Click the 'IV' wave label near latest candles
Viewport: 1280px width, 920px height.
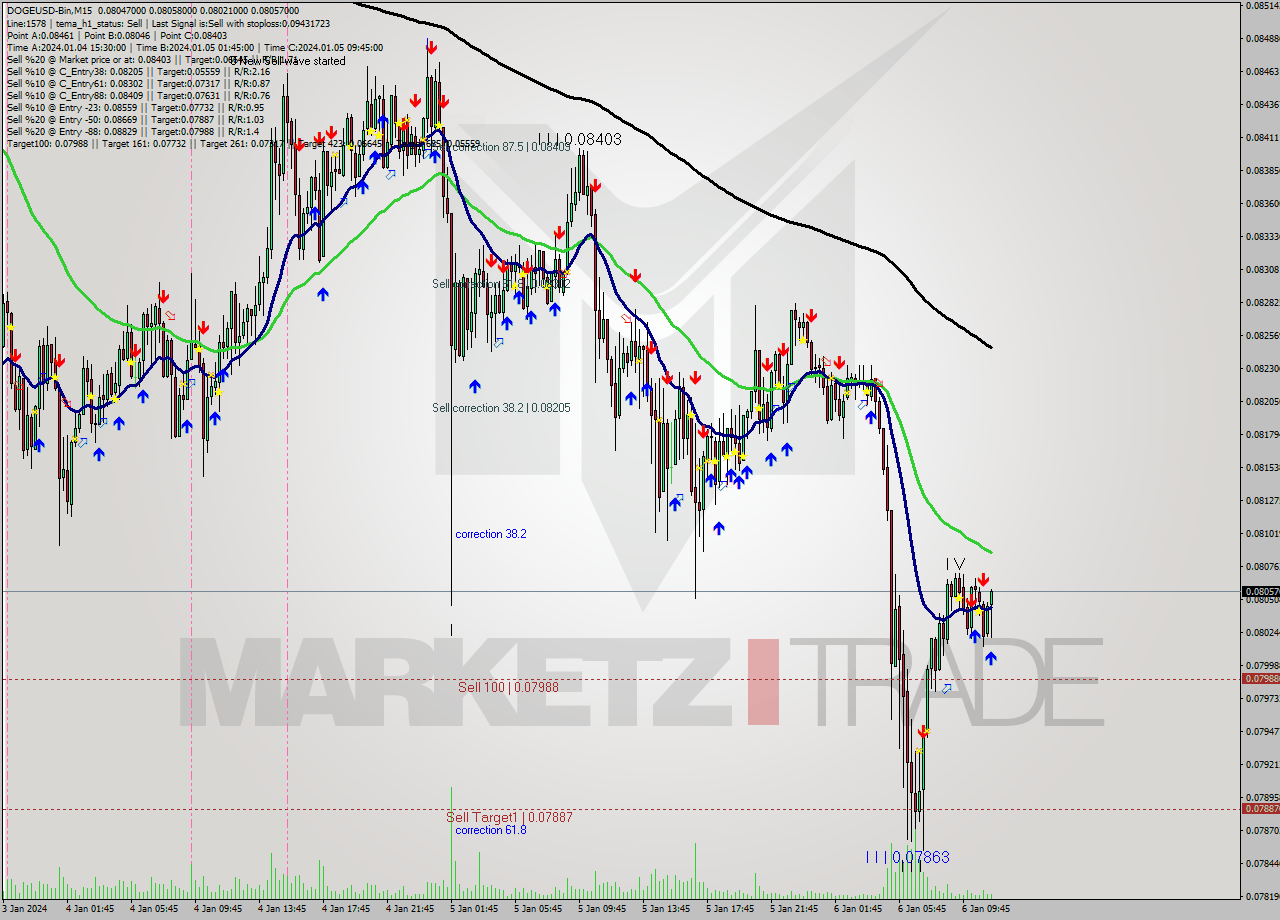(956, 564)
